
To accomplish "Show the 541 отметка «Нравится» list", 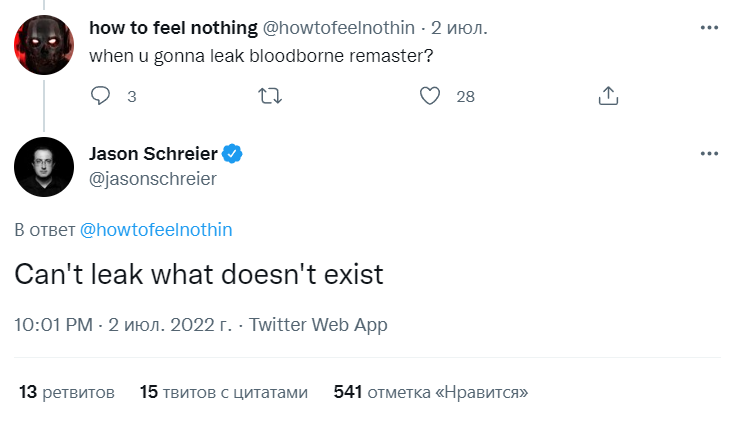I will point(431,392).
